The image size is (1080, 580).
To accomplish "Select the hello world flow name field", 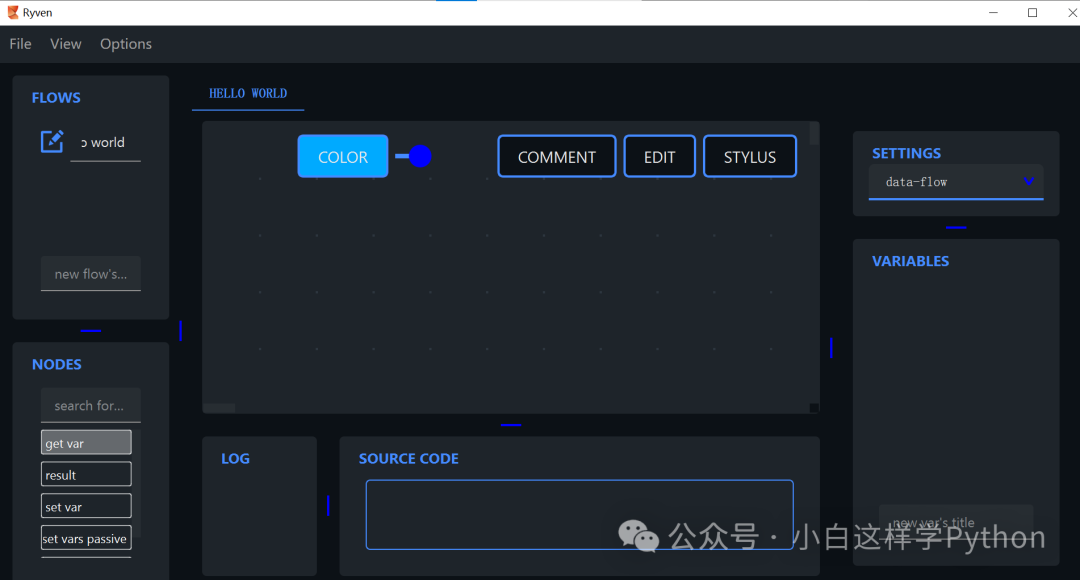I will [105, 143].
